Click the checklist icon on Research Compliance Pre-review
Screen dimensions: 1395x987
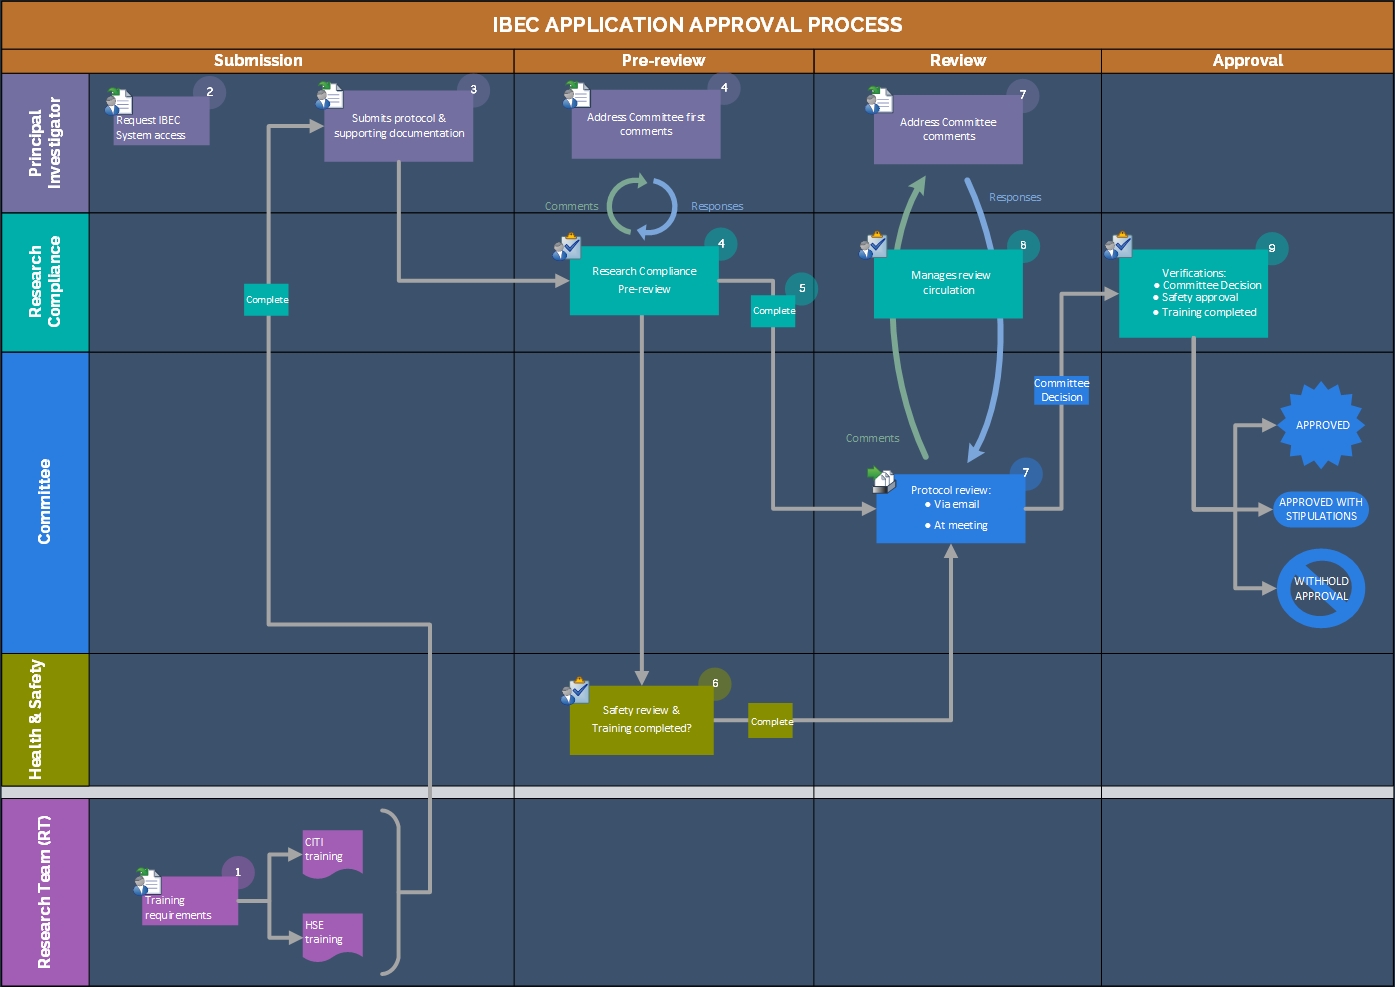pos(567,246)
